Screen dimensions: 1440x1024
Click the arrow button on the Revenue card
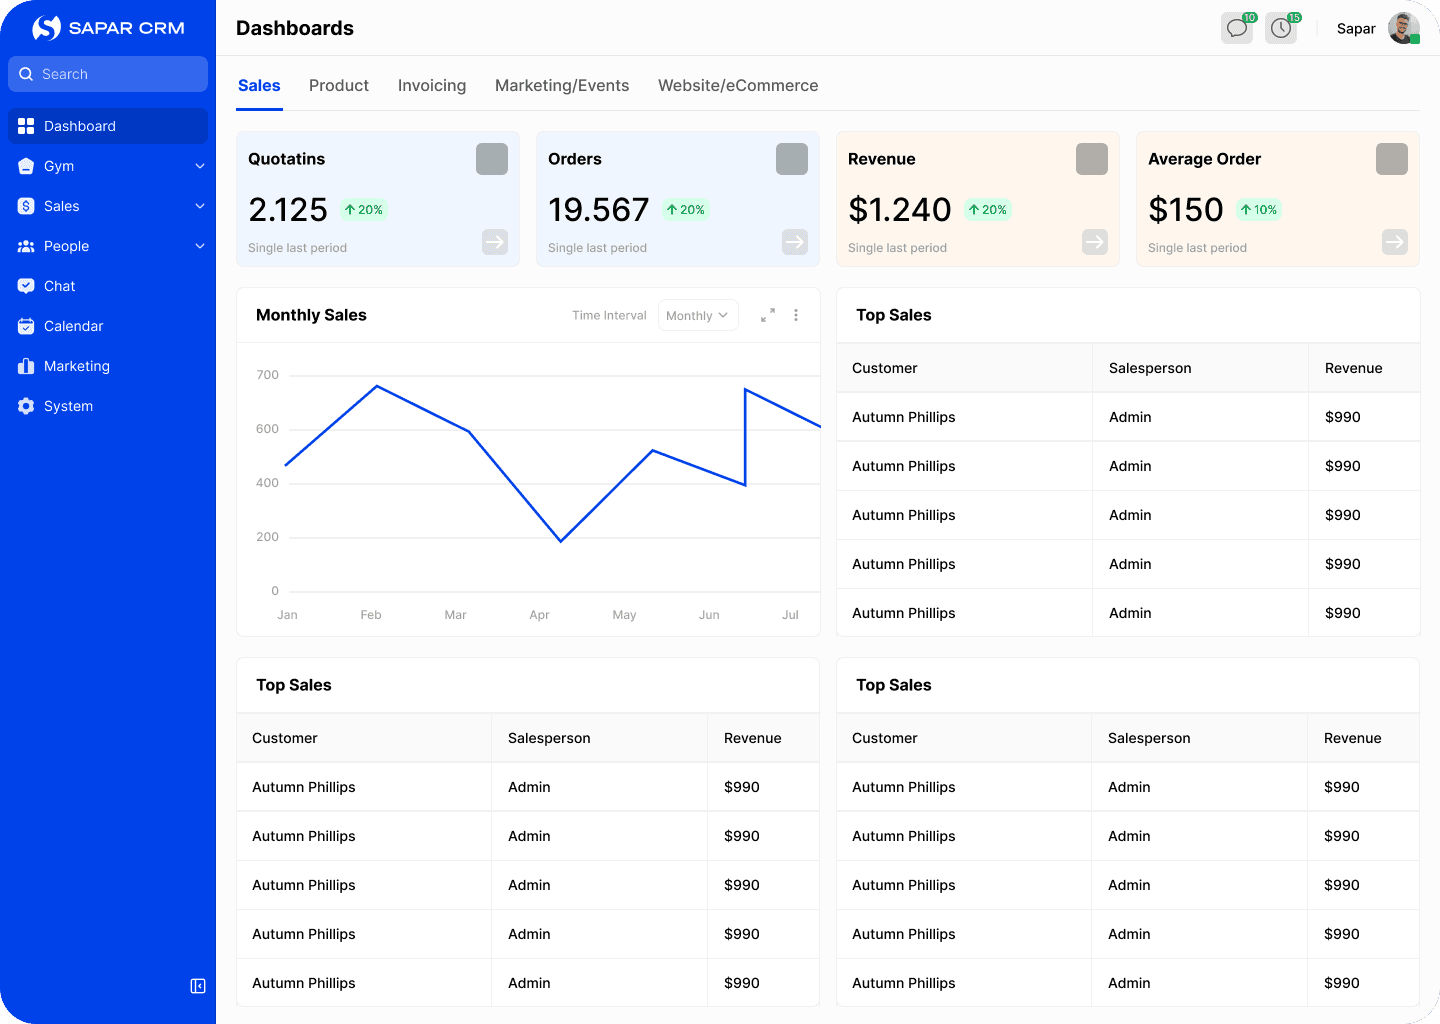[x=1094, y=242]
